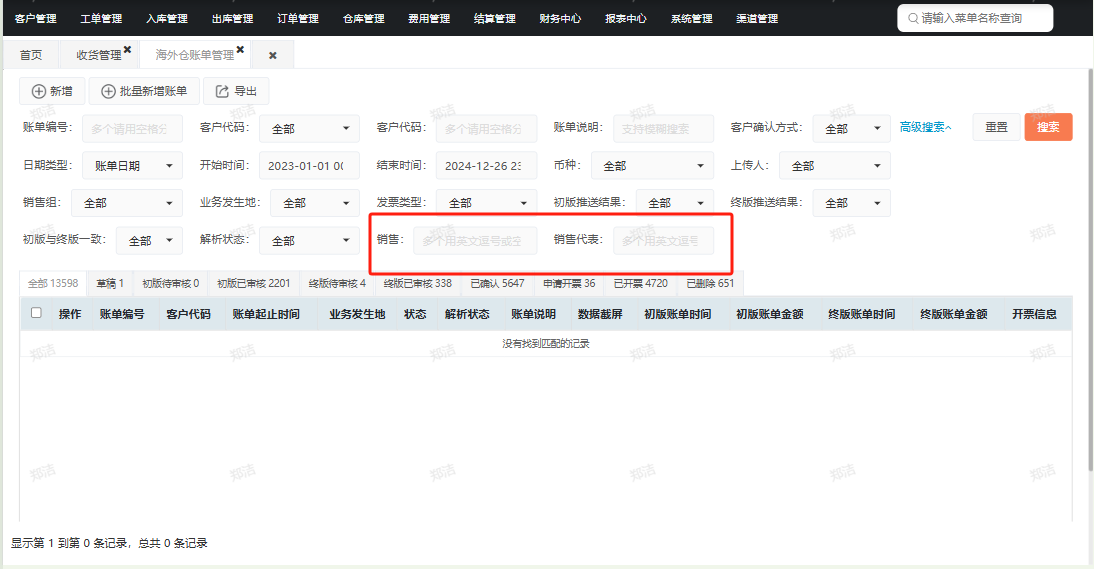
Task: Click 新增 to add a new bill
Action: pyautogui.click(x=52, y=91)
